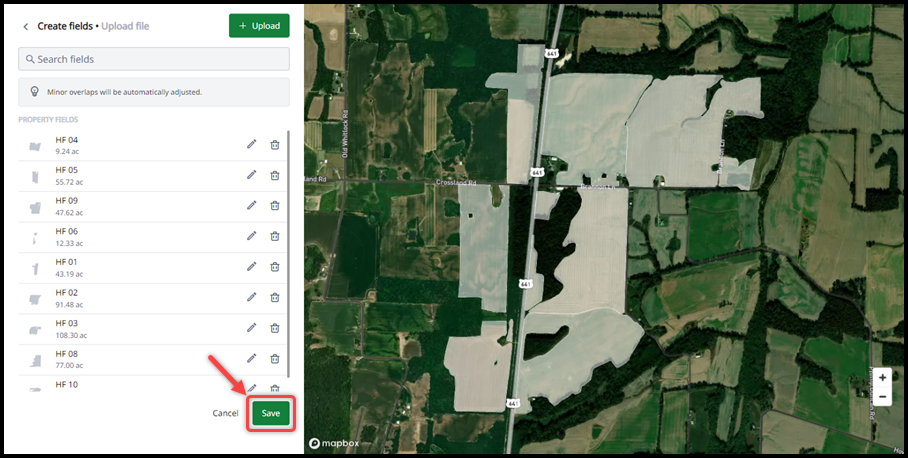
Task: Zoom out on the map
Action: coord(882,396)
